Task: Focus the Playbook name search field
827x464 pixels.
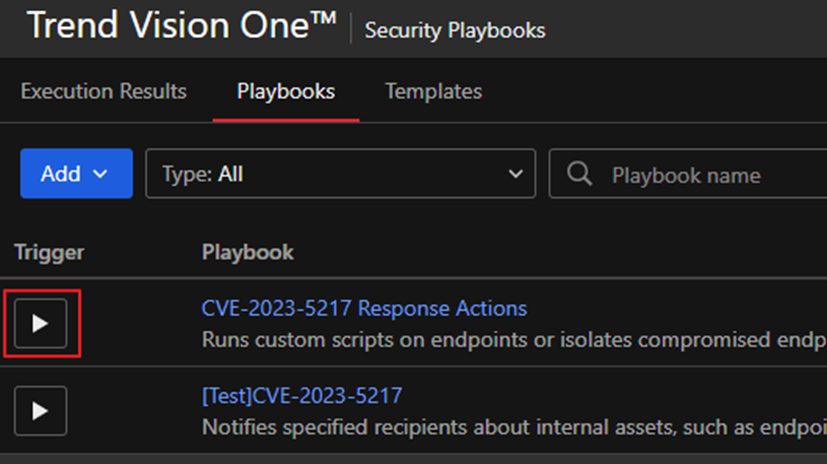Action: pyautogui.click(x=700, y=175)
